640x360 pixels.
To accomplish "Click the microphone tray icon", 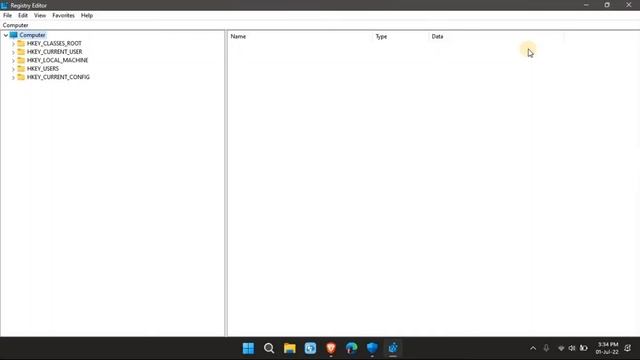I will pos(546,348).
